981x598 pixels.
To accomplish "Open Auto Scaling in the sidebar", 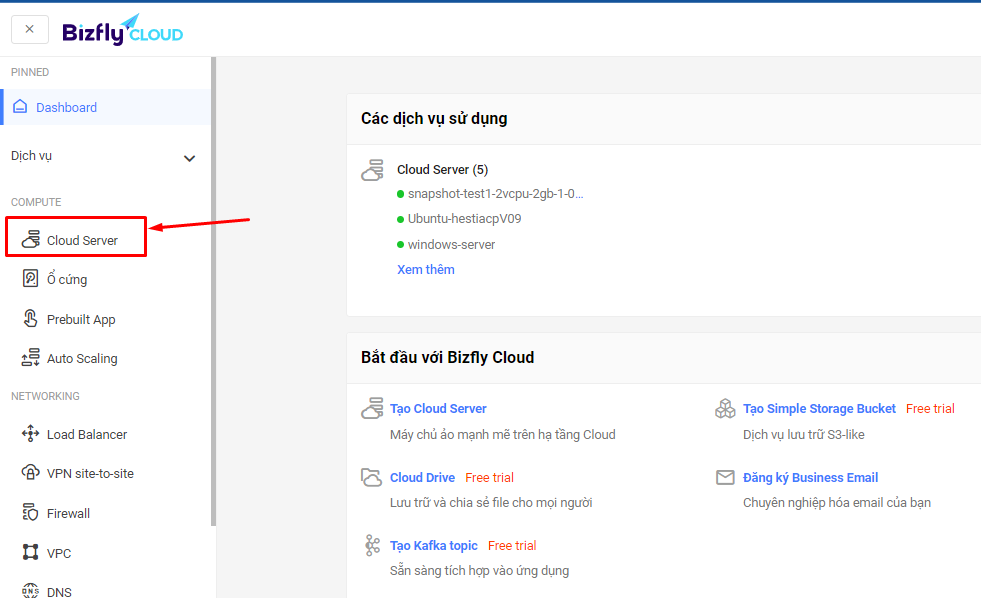I will tap(82, 358).
